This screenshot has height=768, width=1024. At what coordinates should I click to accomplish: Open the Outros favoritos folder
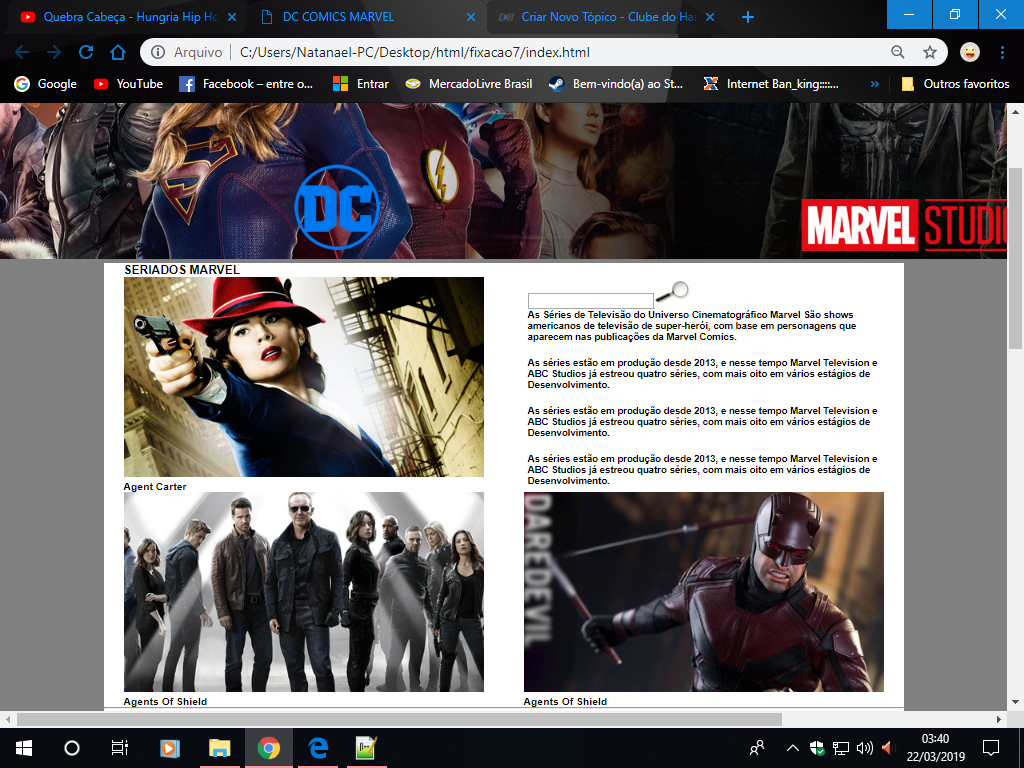click(x=955, y=84)
